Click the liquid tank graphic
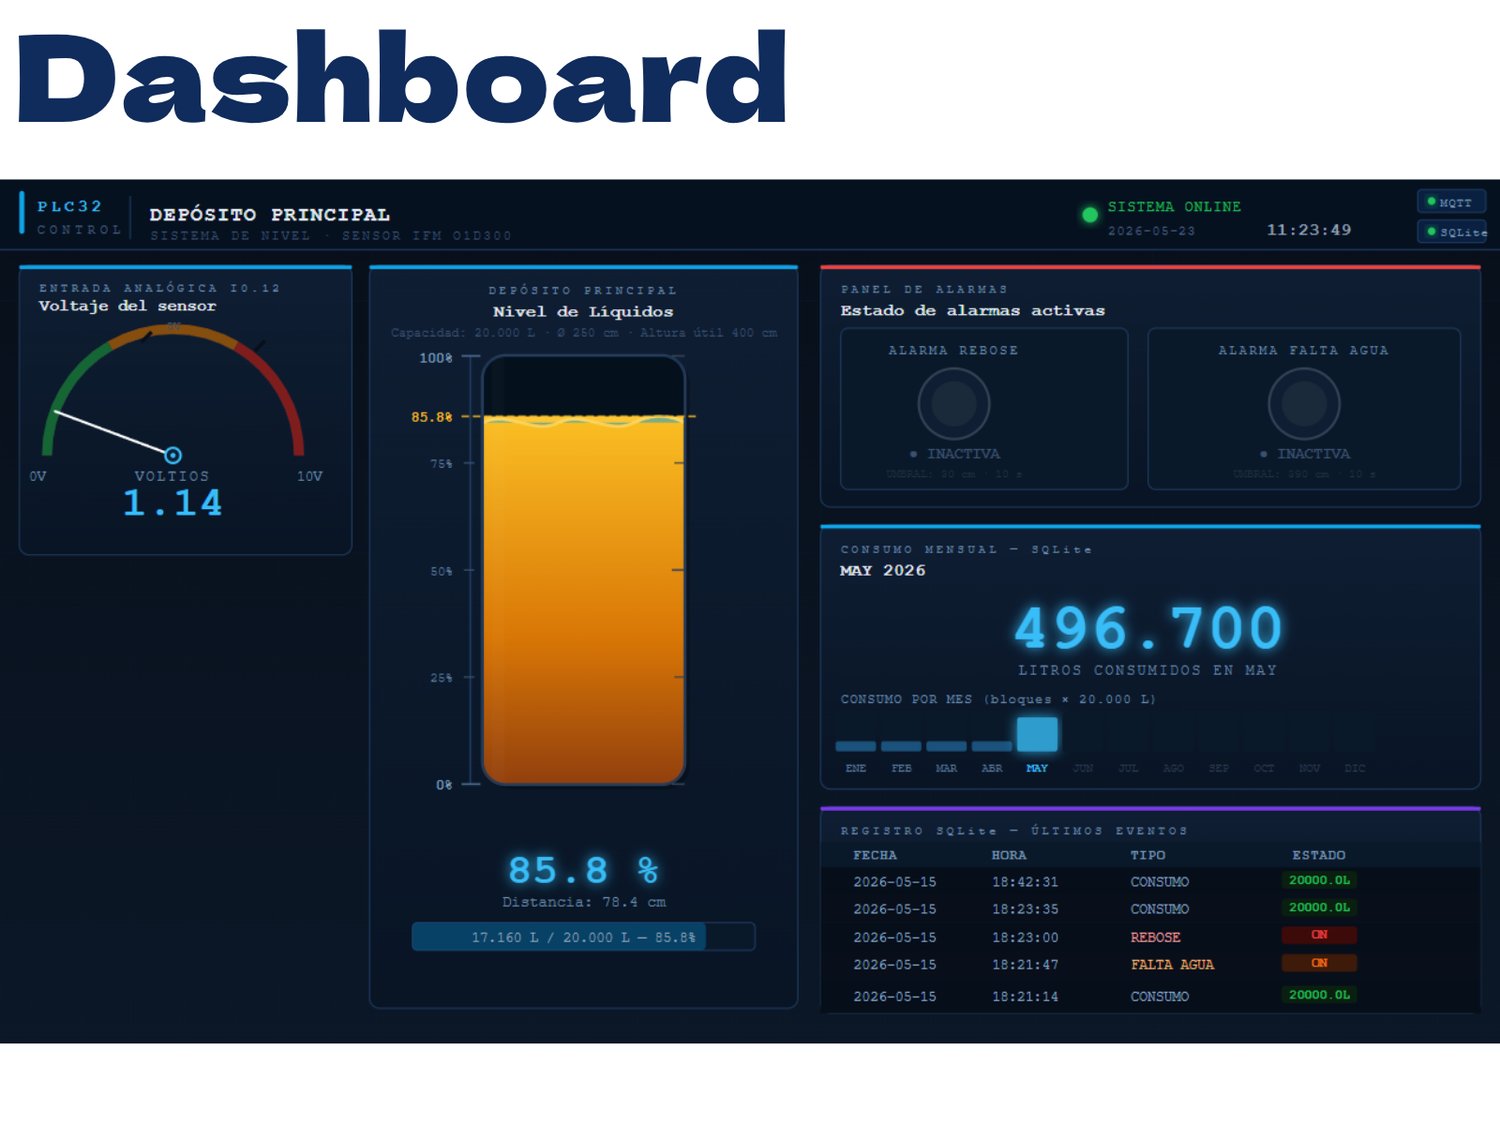The height and width of the screenshot is (1125, 1500). [584, 570]
